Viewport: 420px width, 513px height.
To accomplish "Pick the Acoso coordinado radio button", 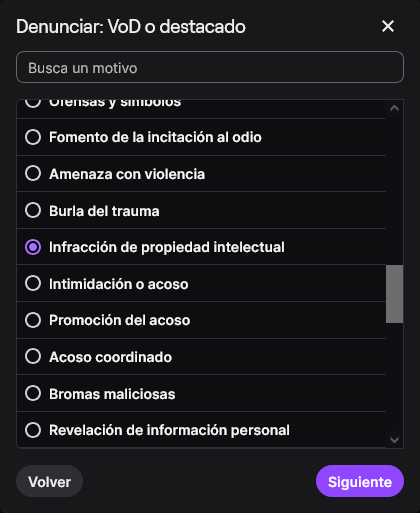I will click(33, 357).
